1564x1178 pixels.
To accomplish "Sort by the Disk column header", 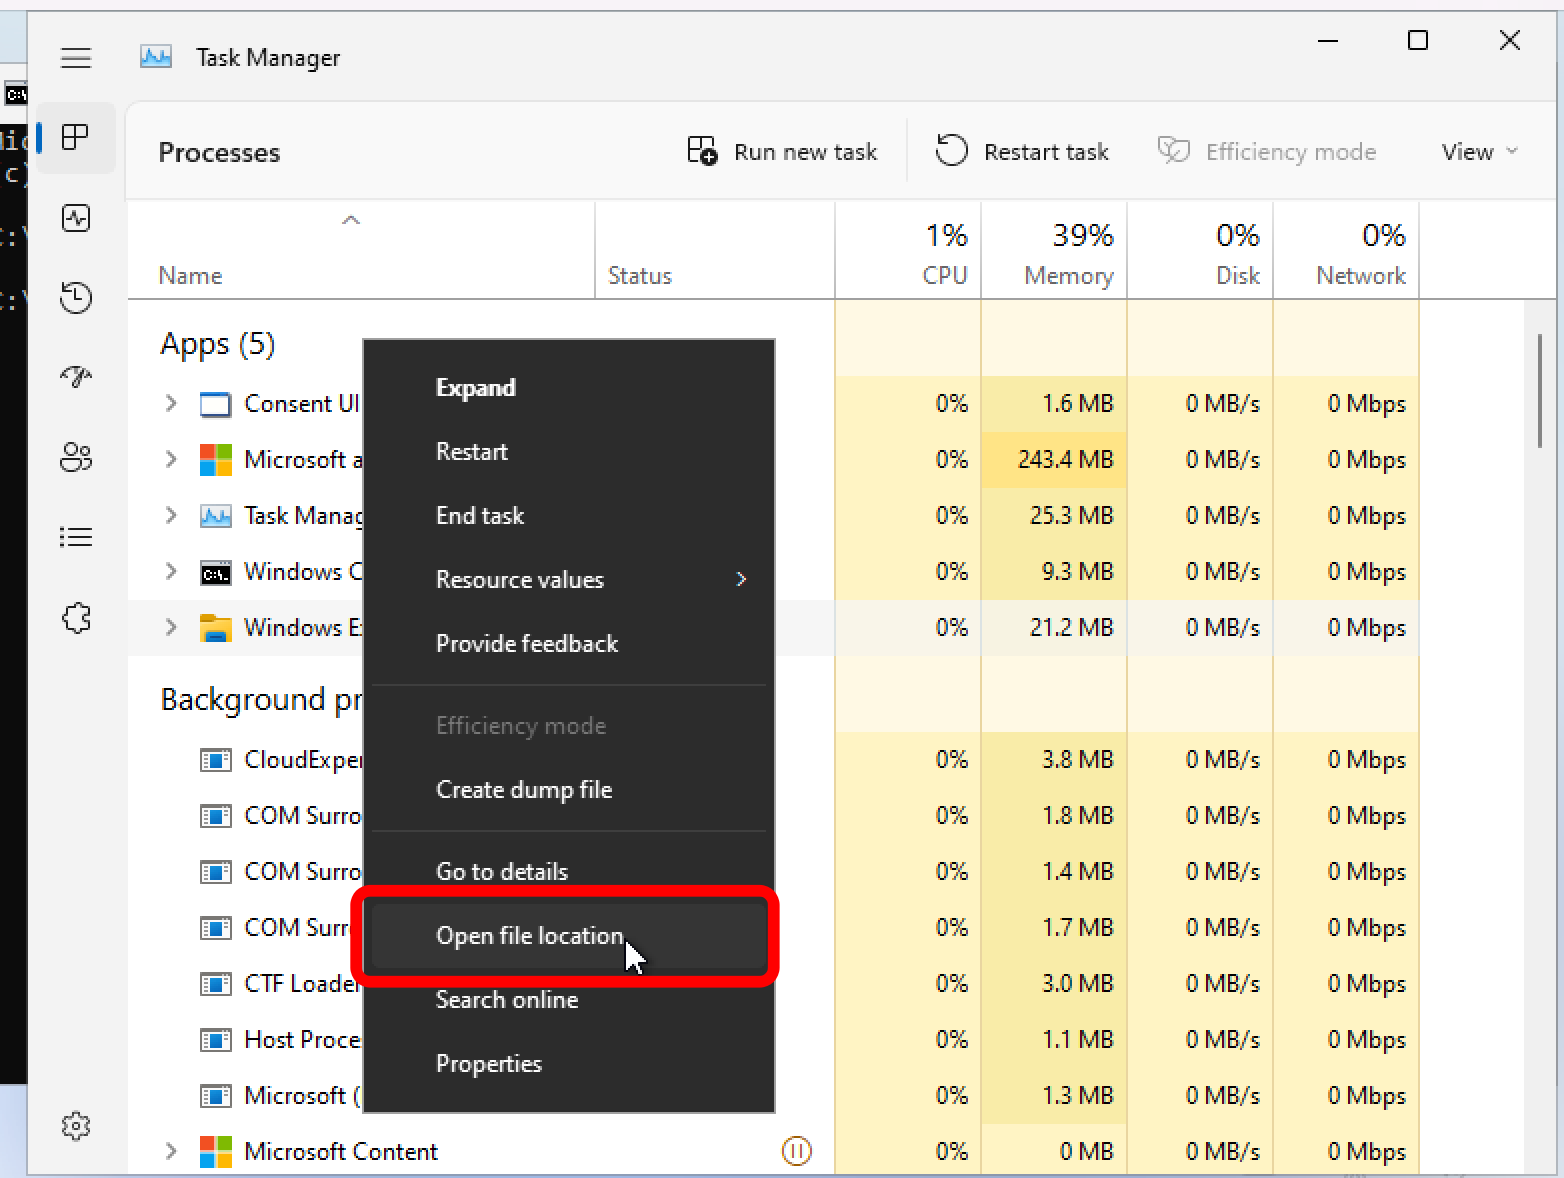I will point(1200,251).
